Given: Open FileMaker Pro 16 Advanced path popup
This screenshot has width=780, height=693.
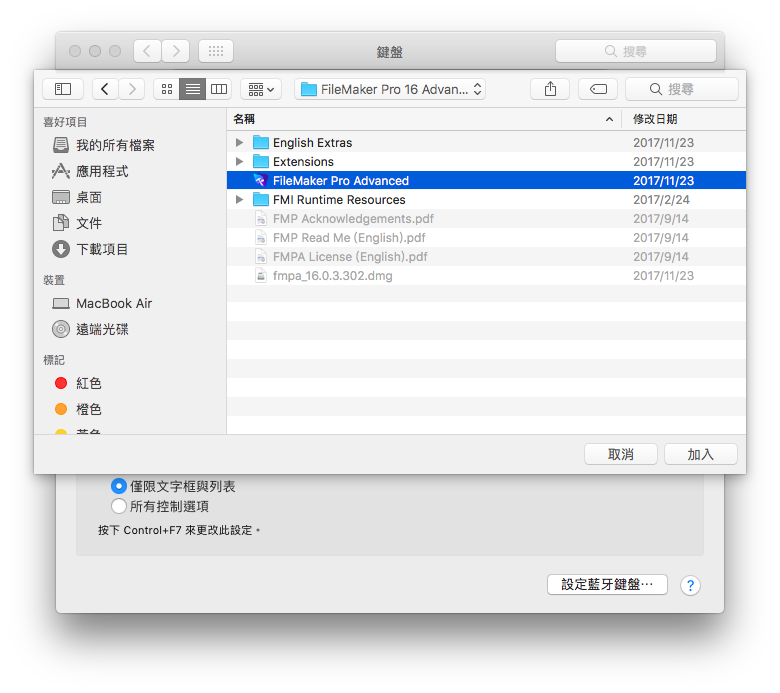Looking at the screenshot, I should pyautogui.click(x=390, y=89).
